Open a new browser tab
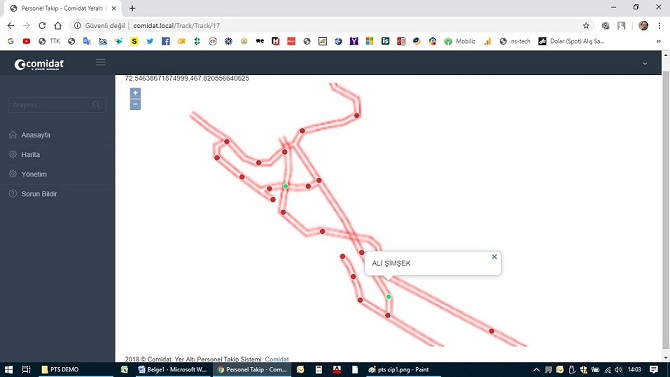 132,8
